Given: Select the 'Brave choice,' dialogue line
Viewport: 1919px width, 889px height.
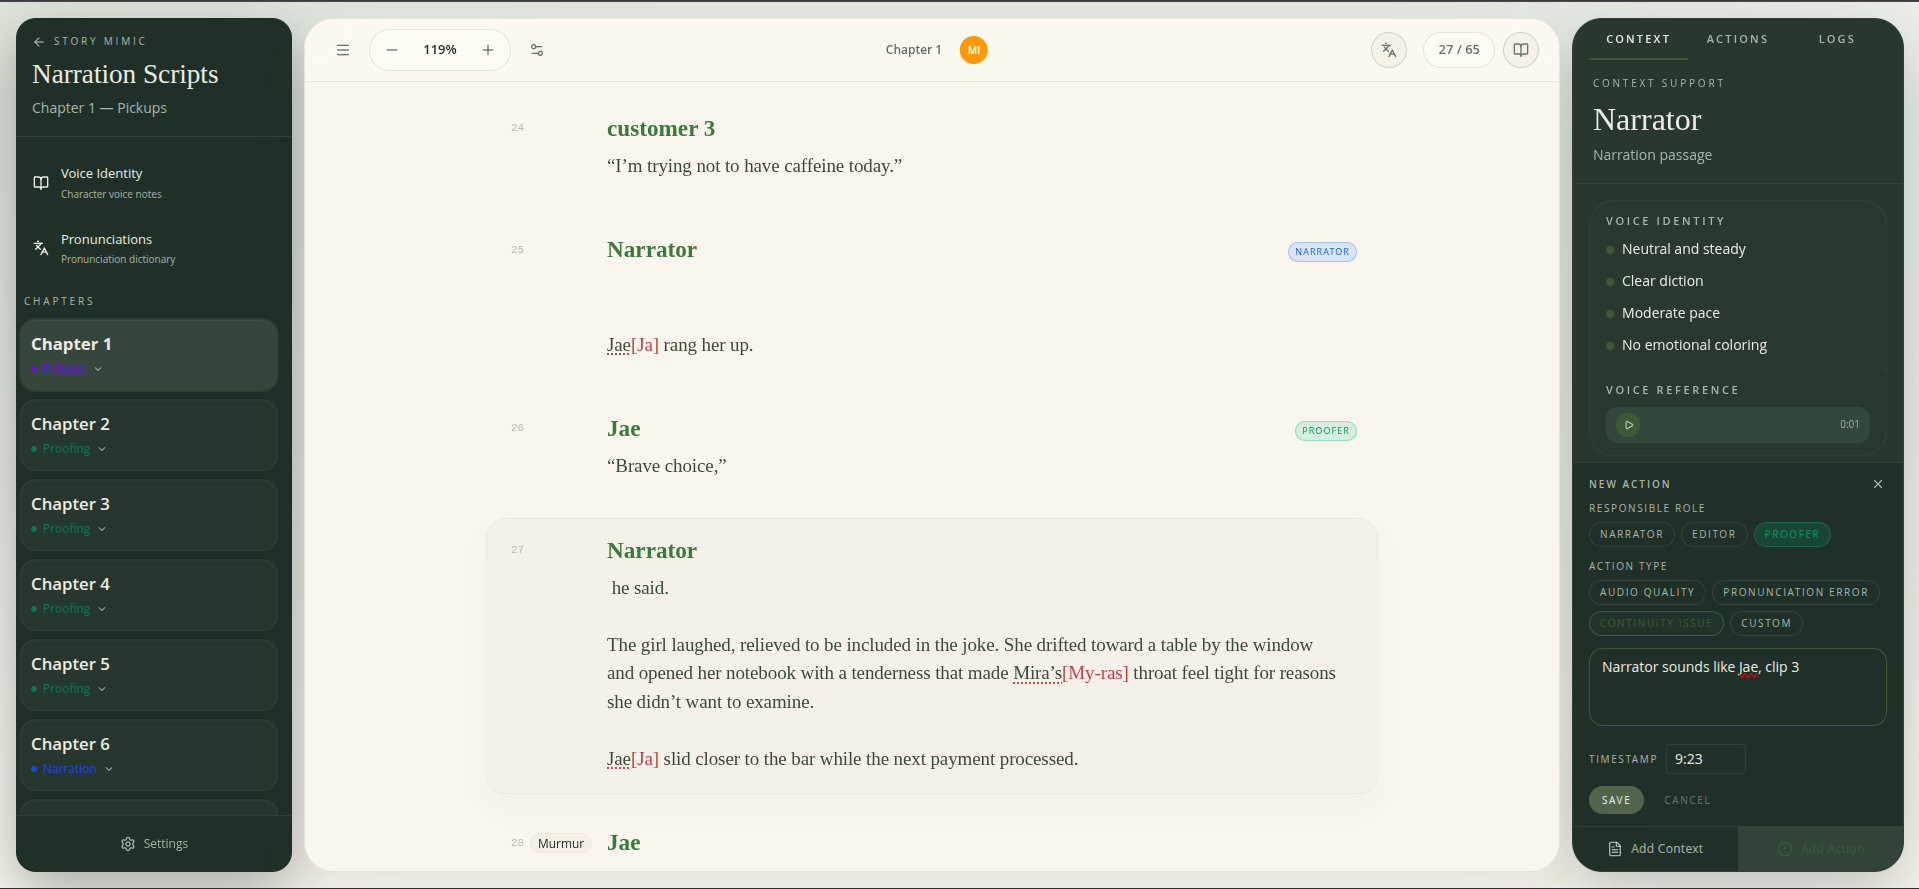Looking at the screenshot, I should 667,466.
